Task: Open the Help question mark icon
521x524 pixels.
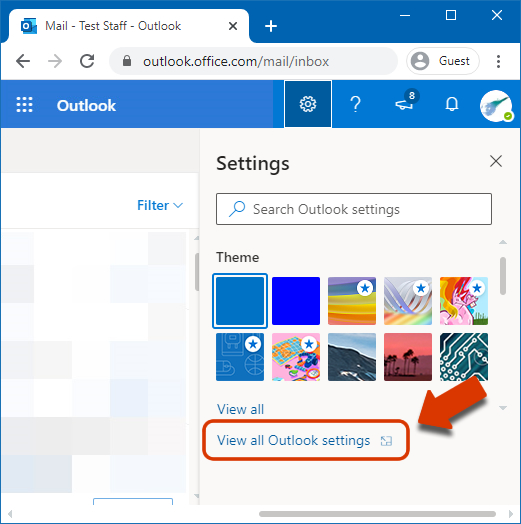Action: 356,104
